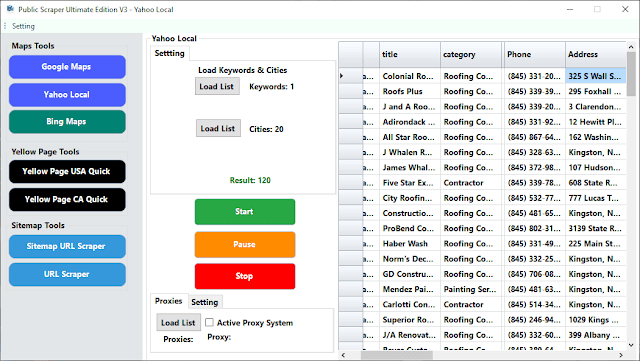Click the horizontal scrollbar thumb
This screenshot has width=640, height=361.
[397, 355]
